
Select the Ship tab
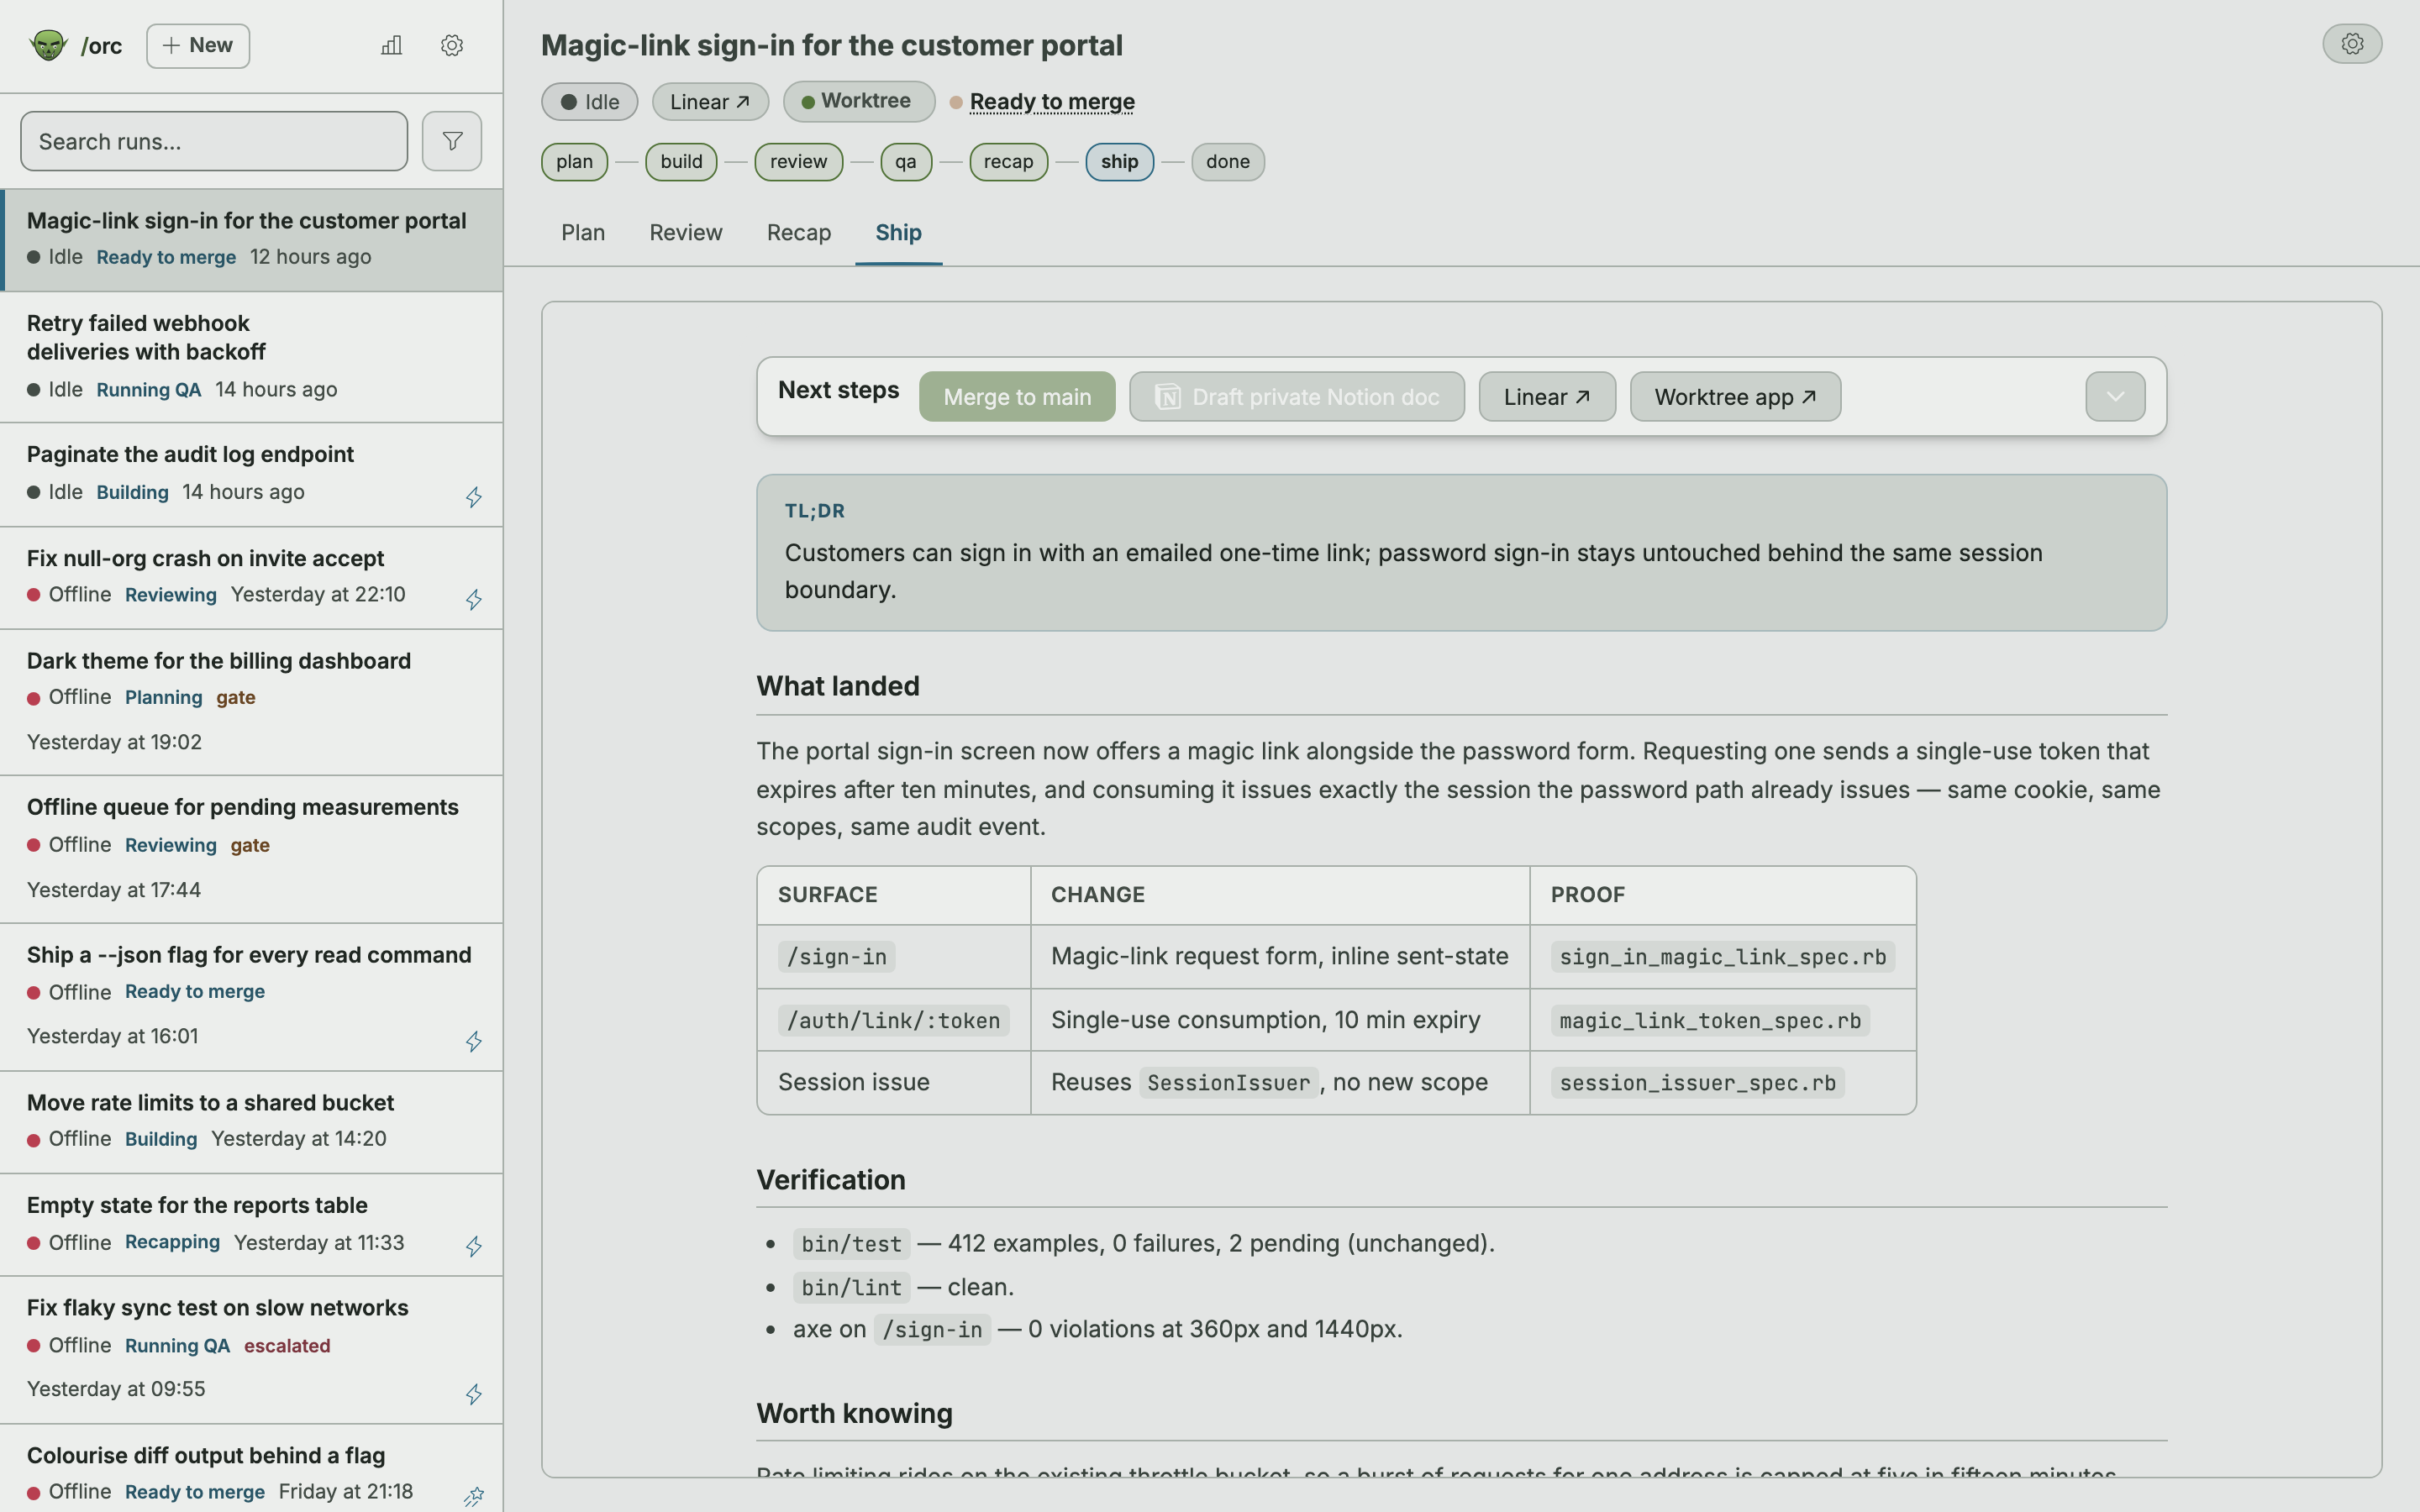898,232
